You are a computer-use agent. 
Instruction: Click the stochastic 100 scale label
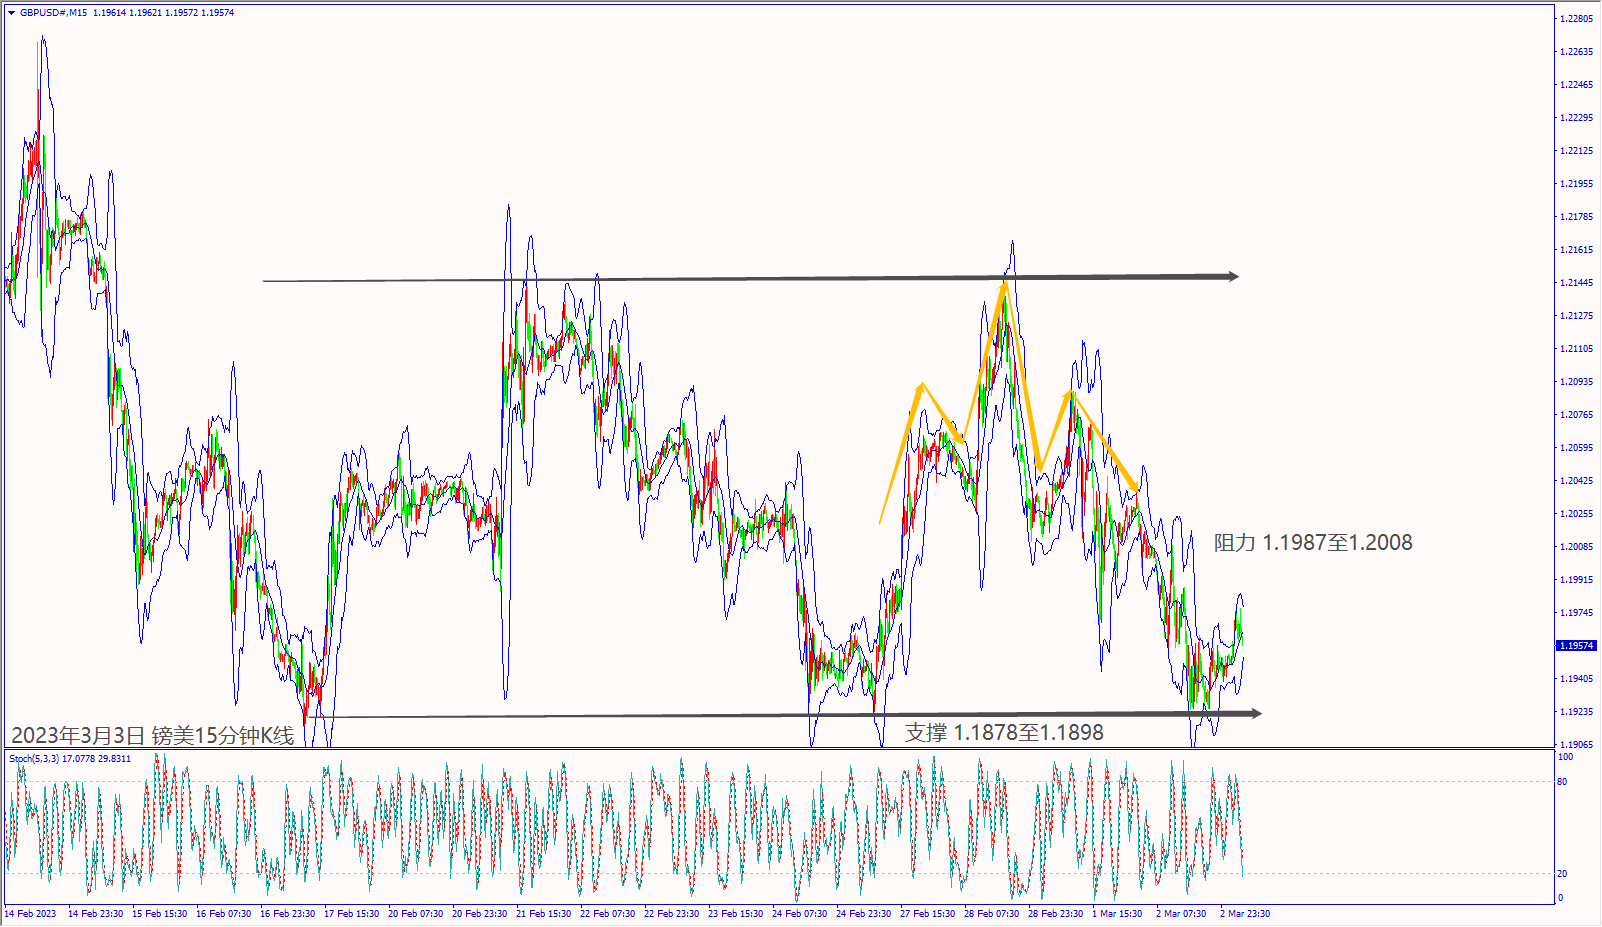click(x=1565, y=757)
